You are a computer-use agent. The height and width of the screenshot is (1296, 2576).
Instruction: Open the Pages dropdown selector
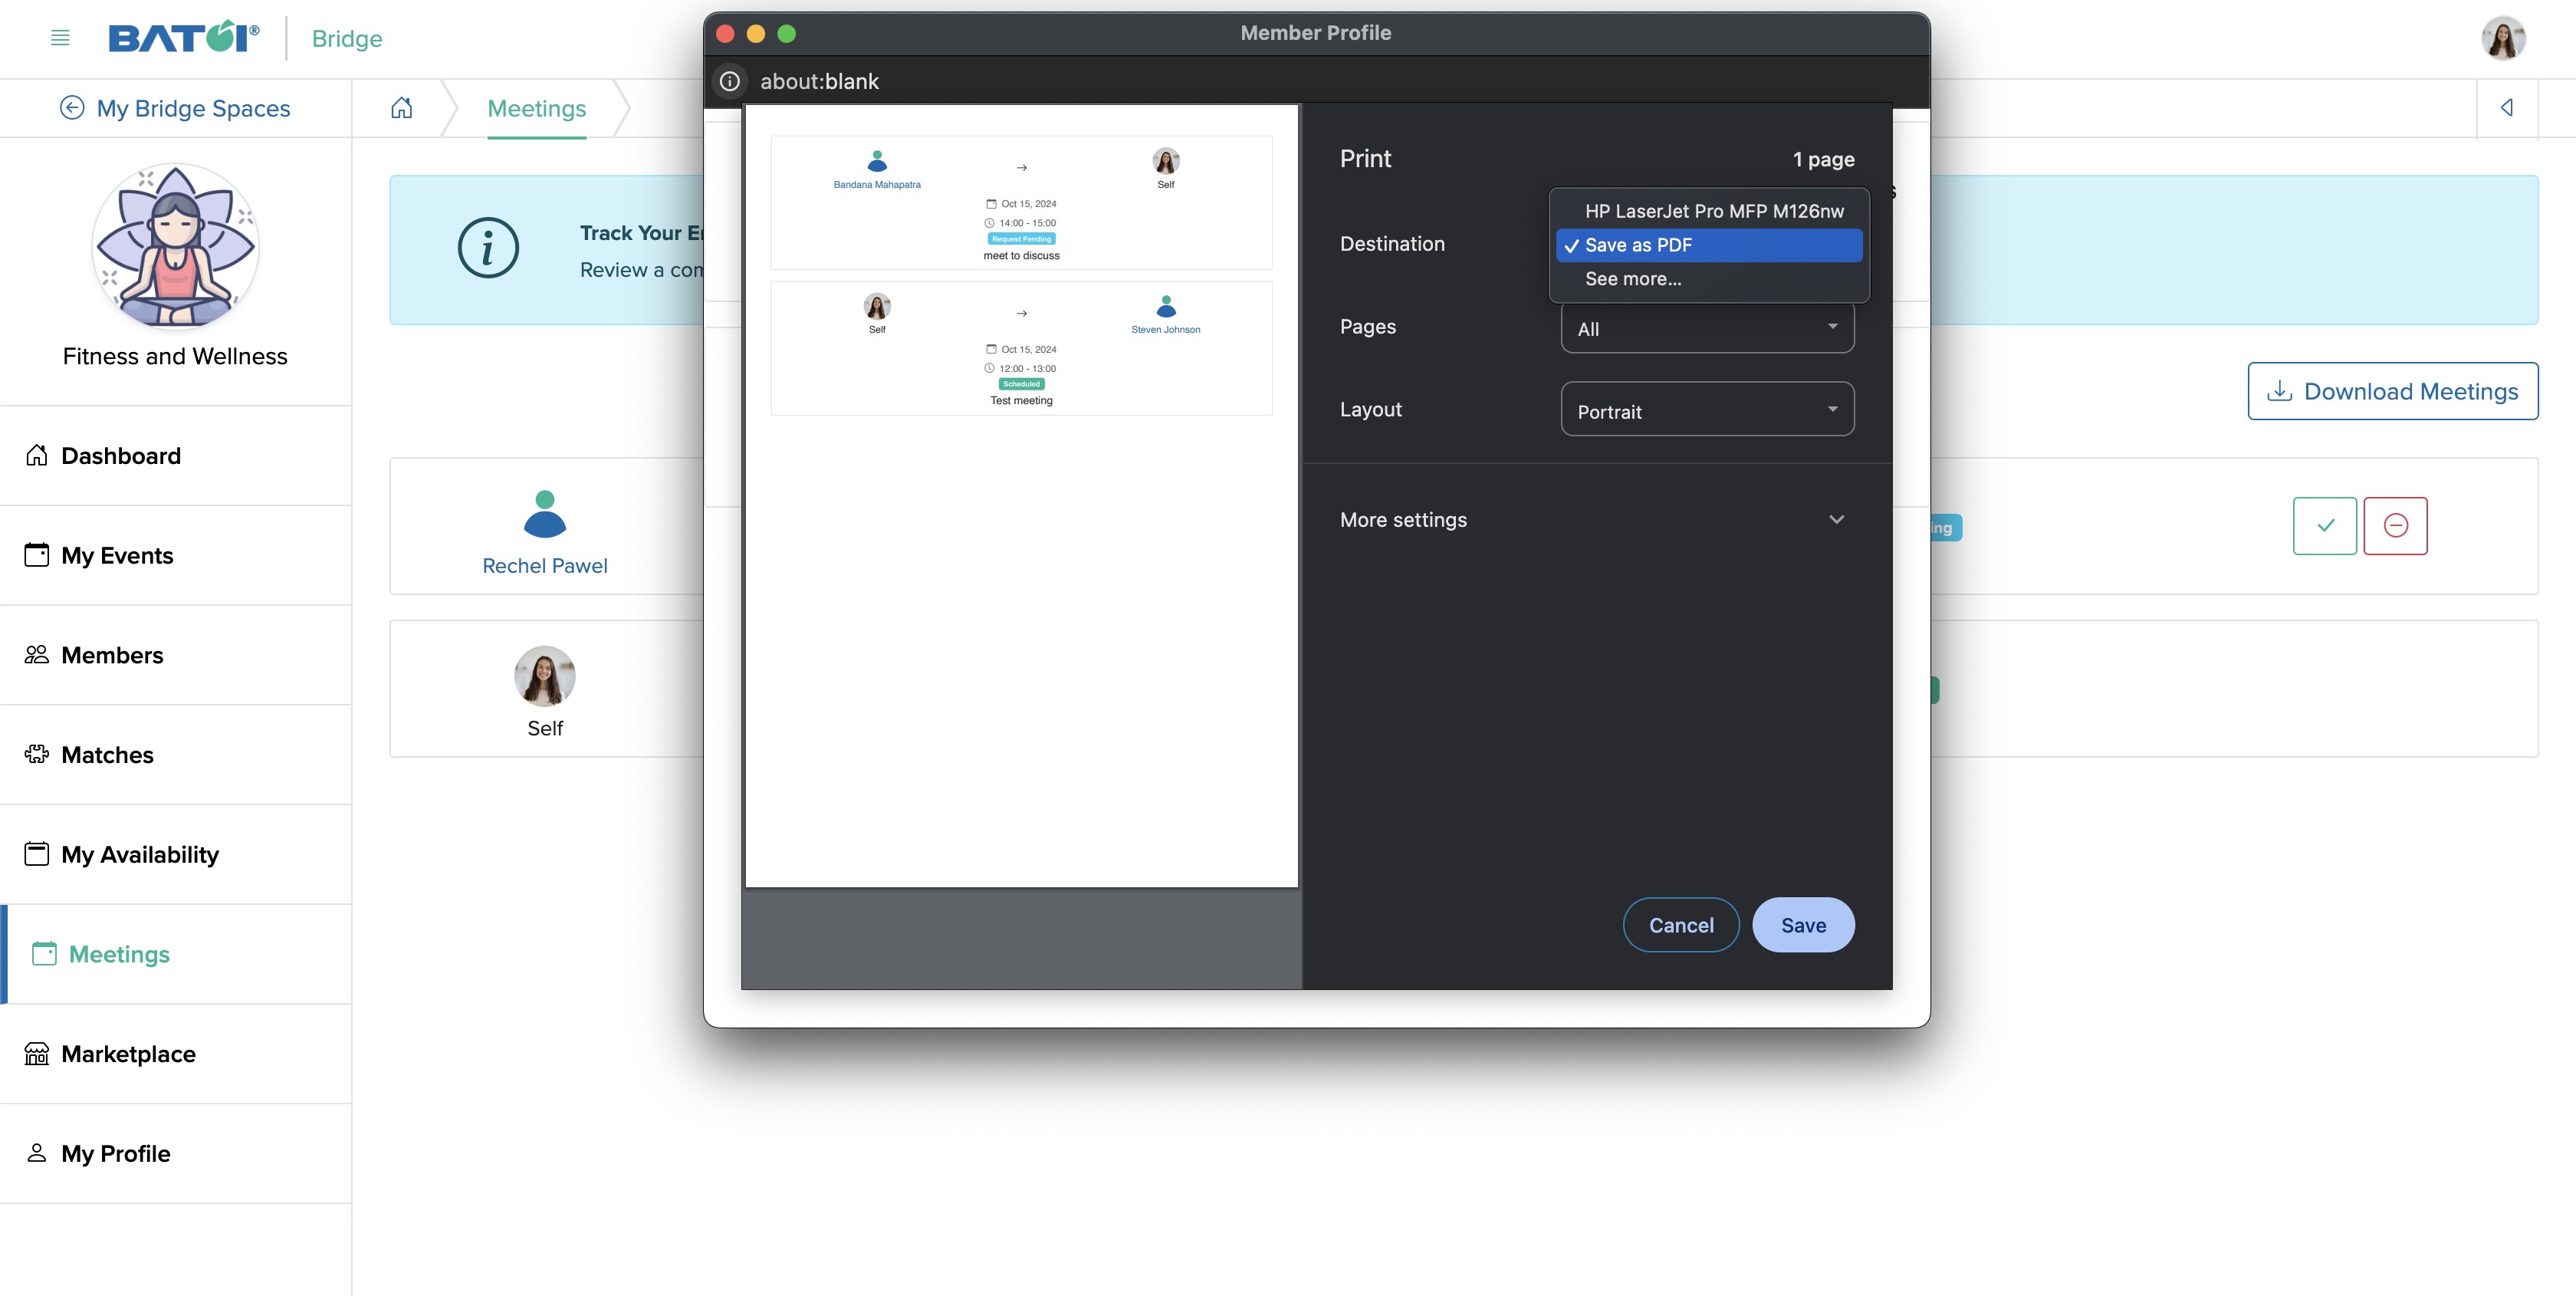pos(1705,327)
